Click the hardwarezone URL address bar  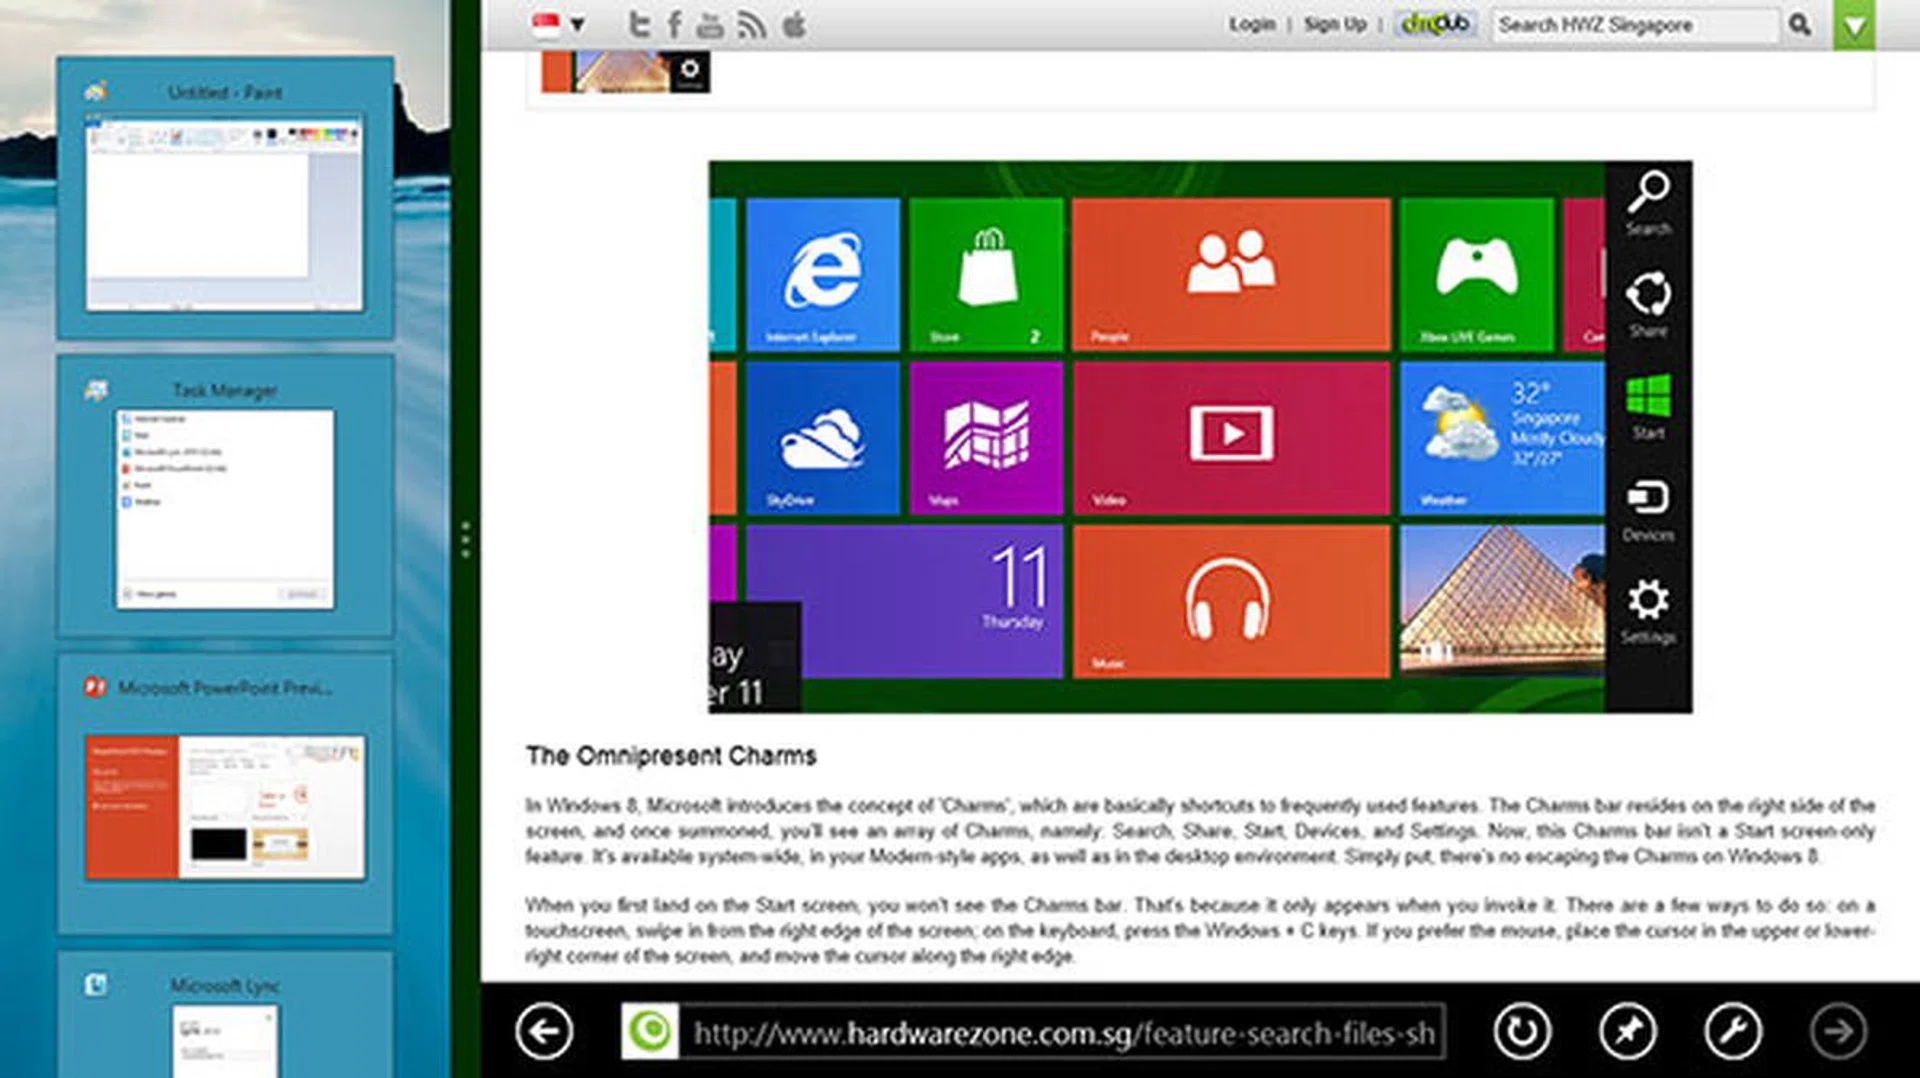coord(1062,1032)
